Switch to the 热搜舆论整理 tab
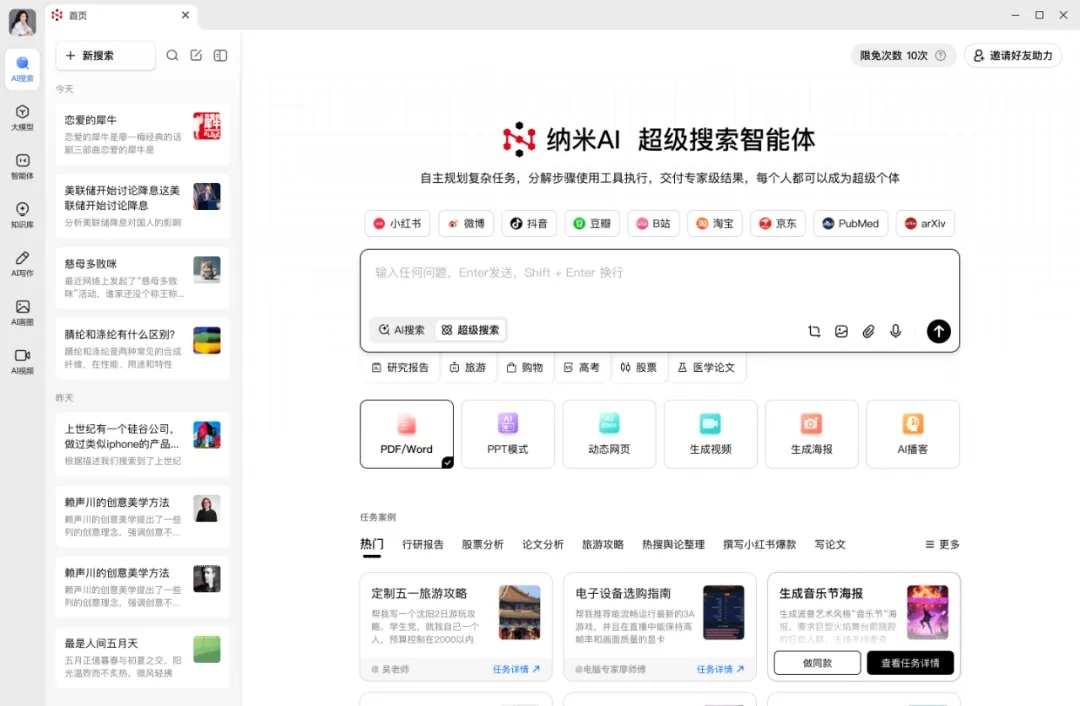The image size is (1080, 706). [674, 544]
